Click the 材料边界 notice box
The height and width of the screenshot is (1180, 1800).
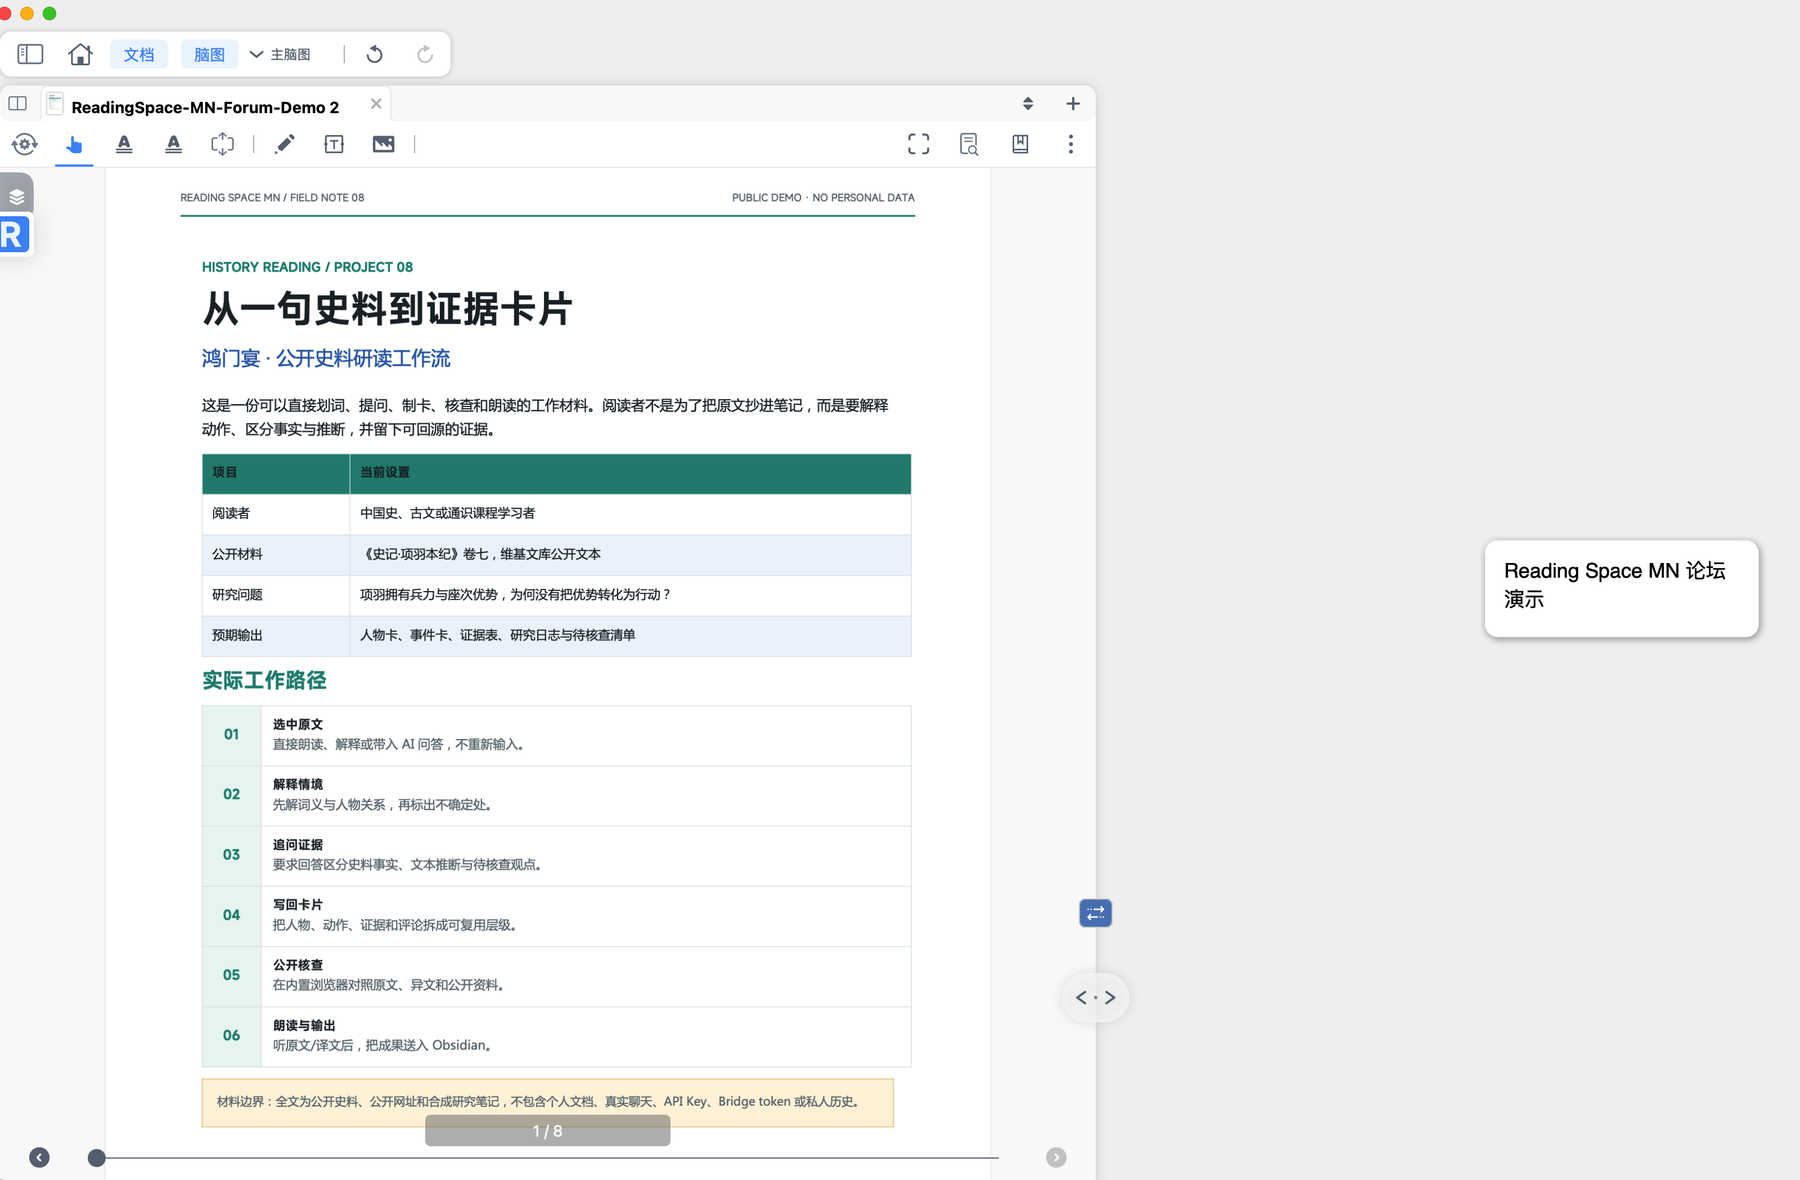point(547,1102)
